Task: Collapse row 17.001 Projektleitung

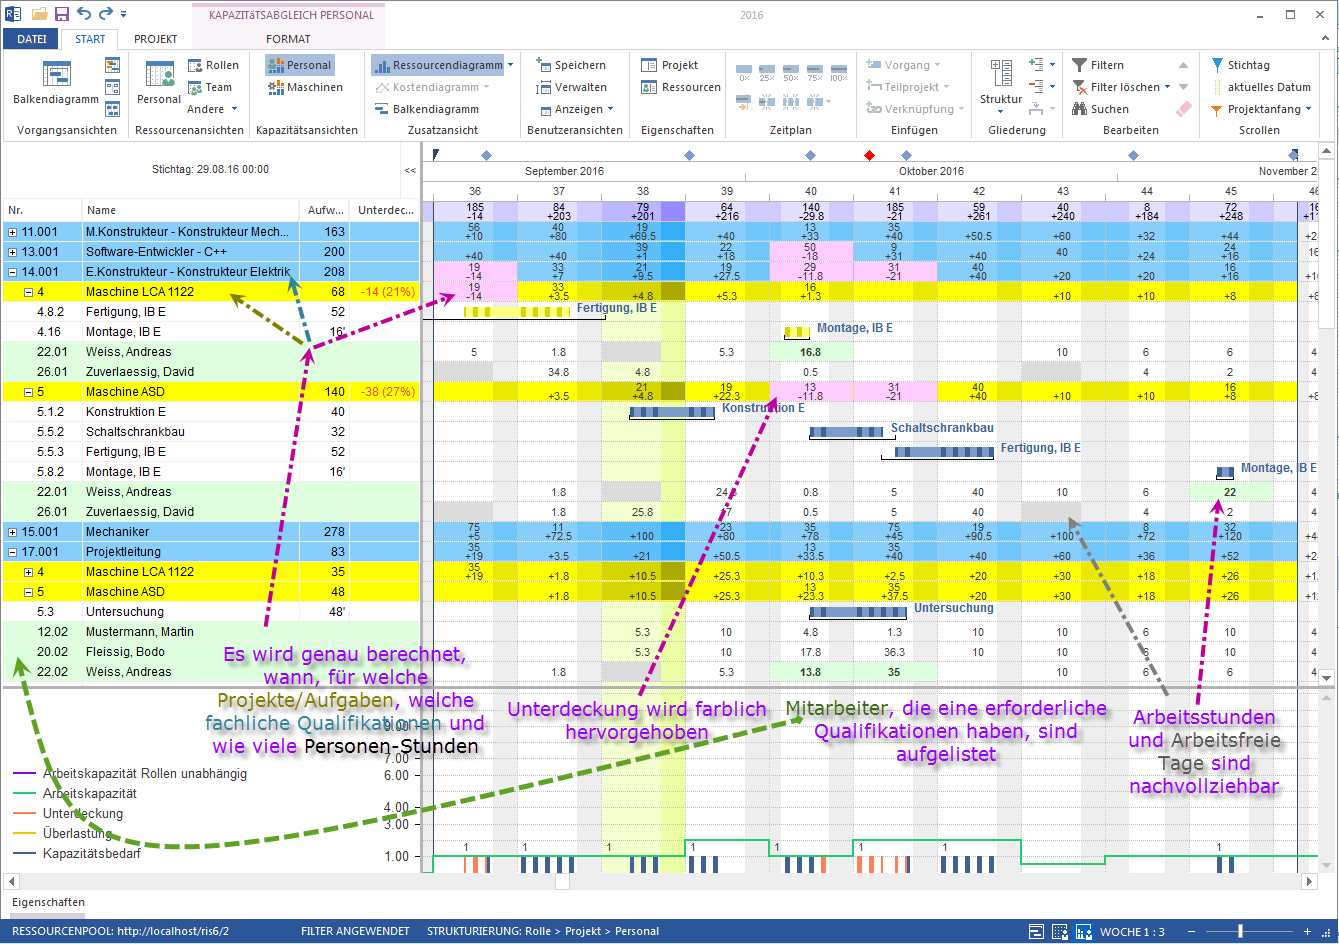Action: [13, 552]
